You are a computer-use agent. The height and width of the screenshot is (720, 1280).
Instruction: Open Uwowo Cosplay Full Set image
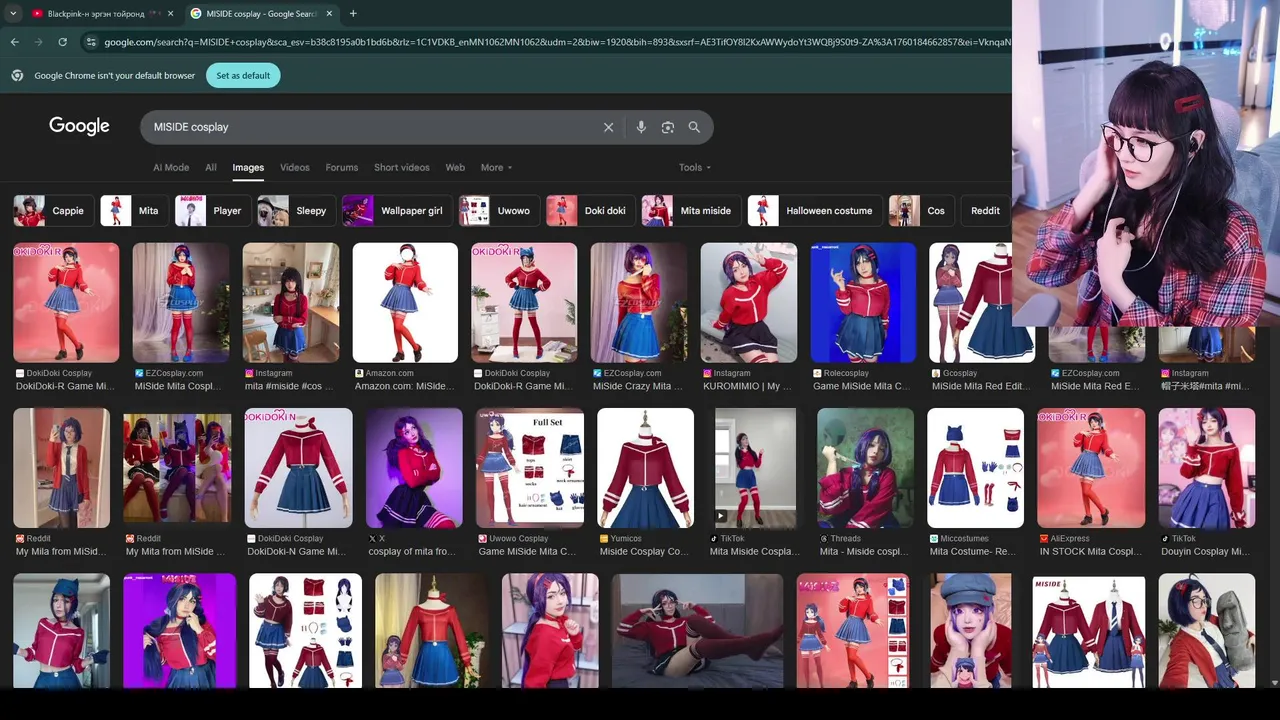coord(529,467)
